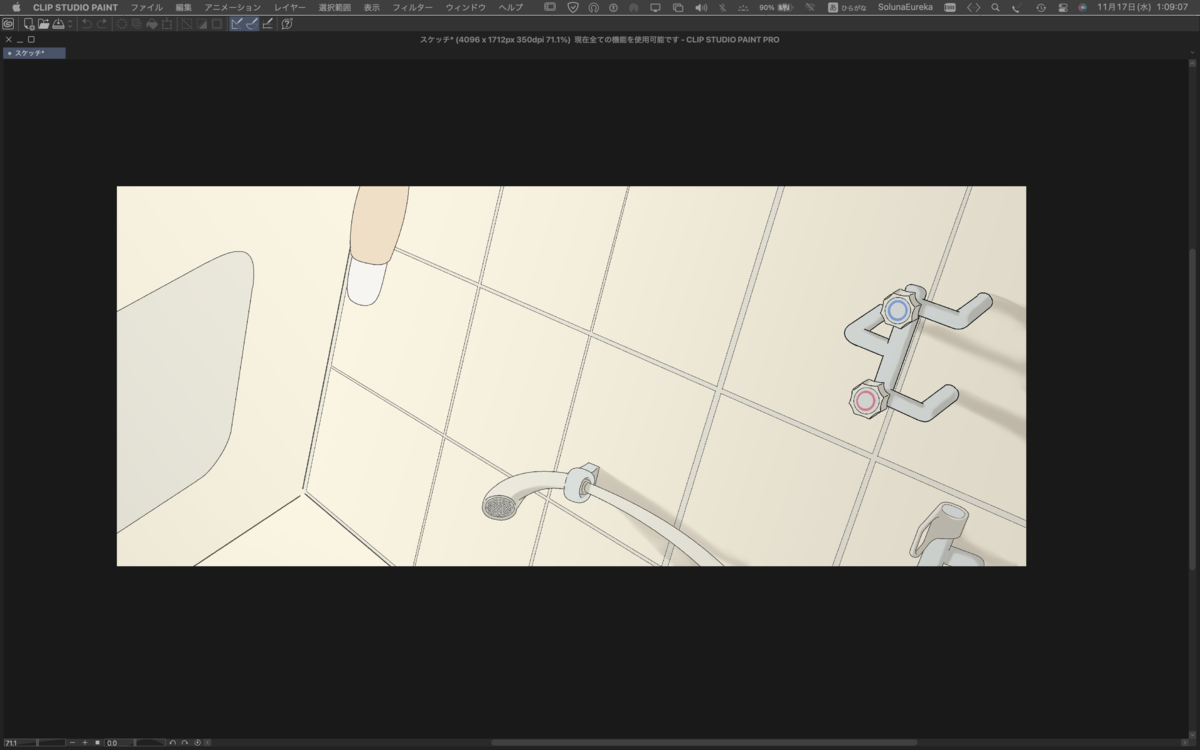Toggle the first highlighted snap-to-ruler button

[x=237, y=24]
